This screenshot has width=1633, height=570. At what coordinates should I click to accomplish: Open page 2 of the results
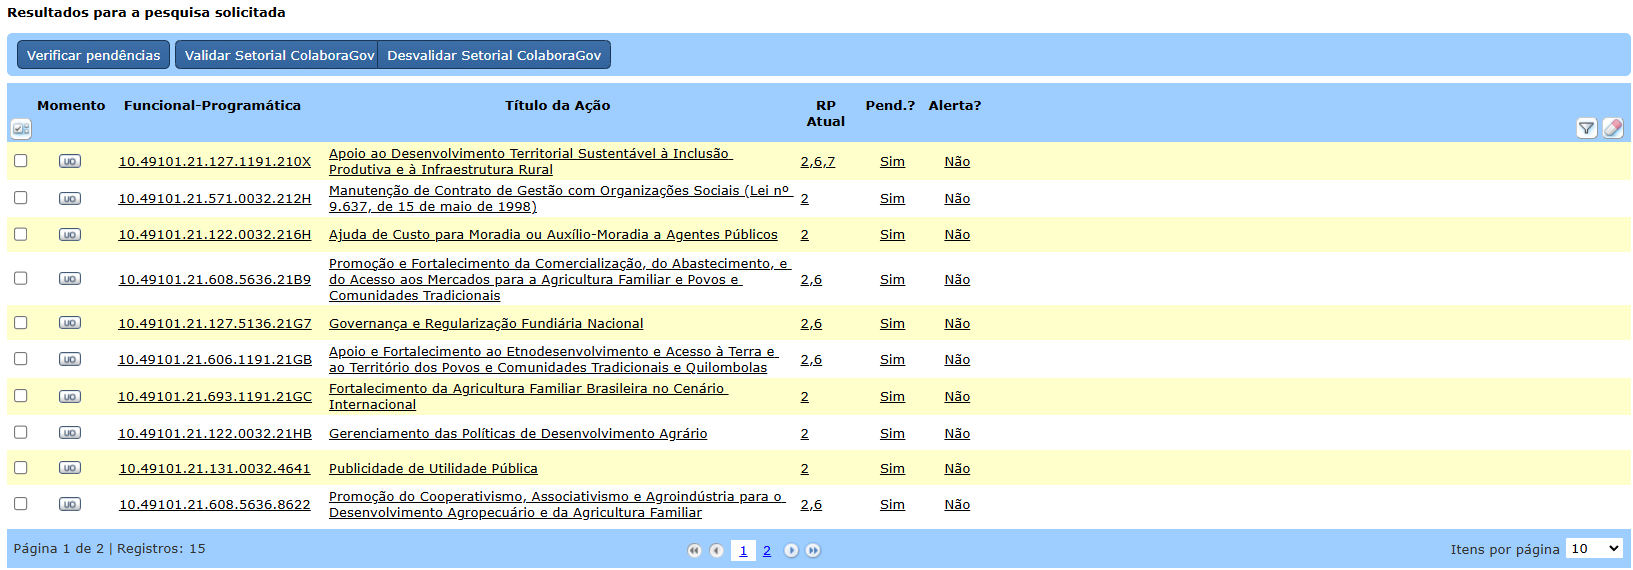(x=767, y=550)
